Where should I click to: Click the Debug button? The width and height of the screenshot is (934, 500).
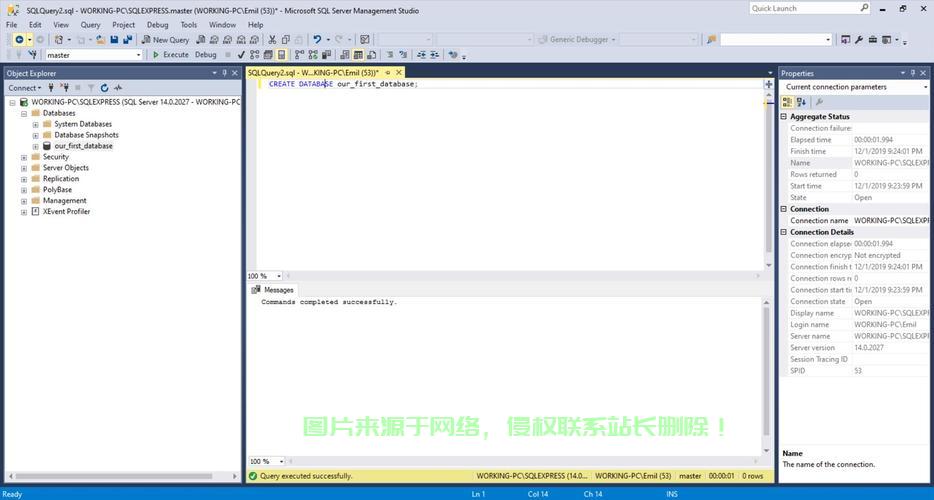point(206,55)
